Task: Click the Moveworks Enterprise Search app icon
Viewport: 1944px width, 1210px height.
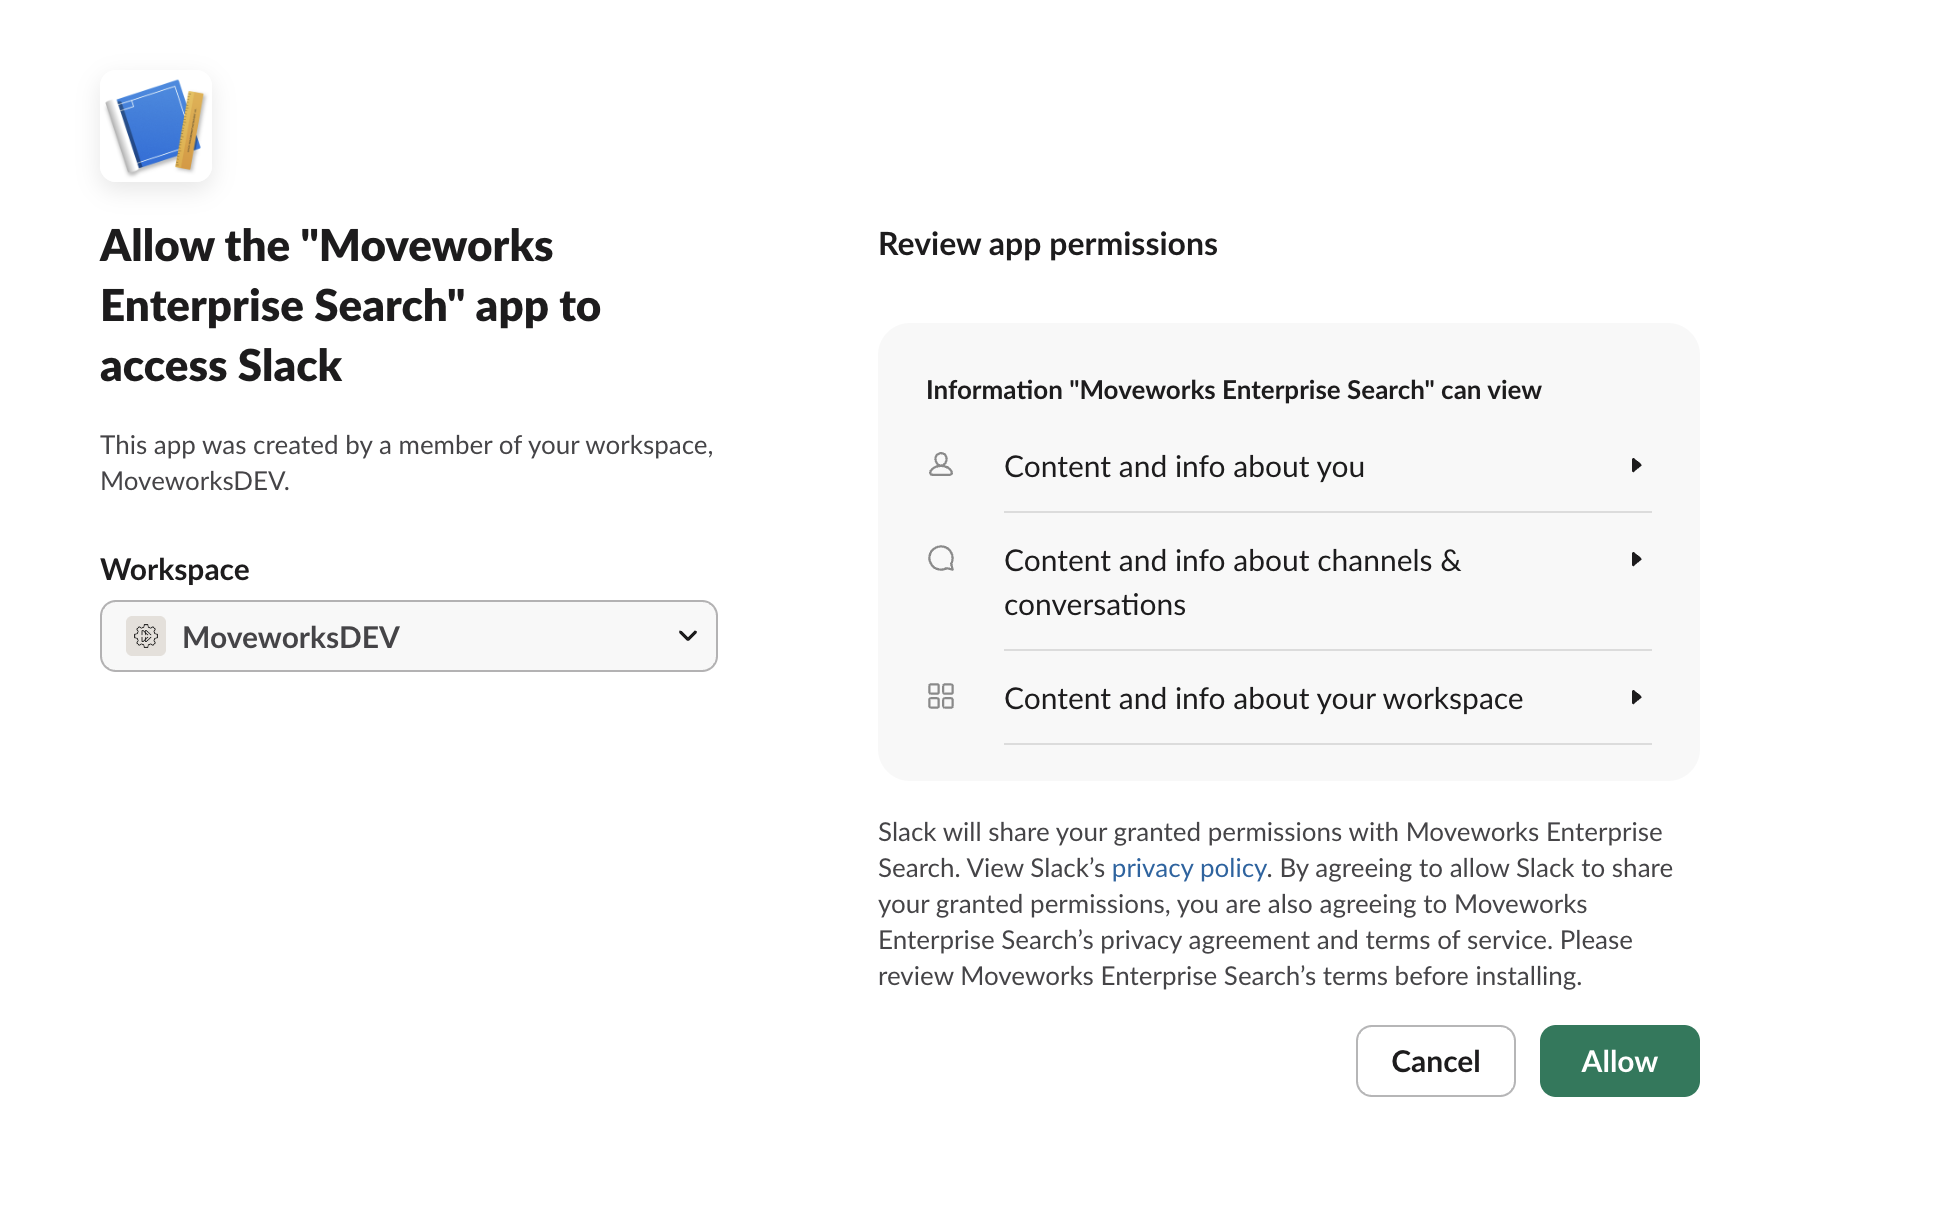Action: pyautogui.click(x=156, y=126)
